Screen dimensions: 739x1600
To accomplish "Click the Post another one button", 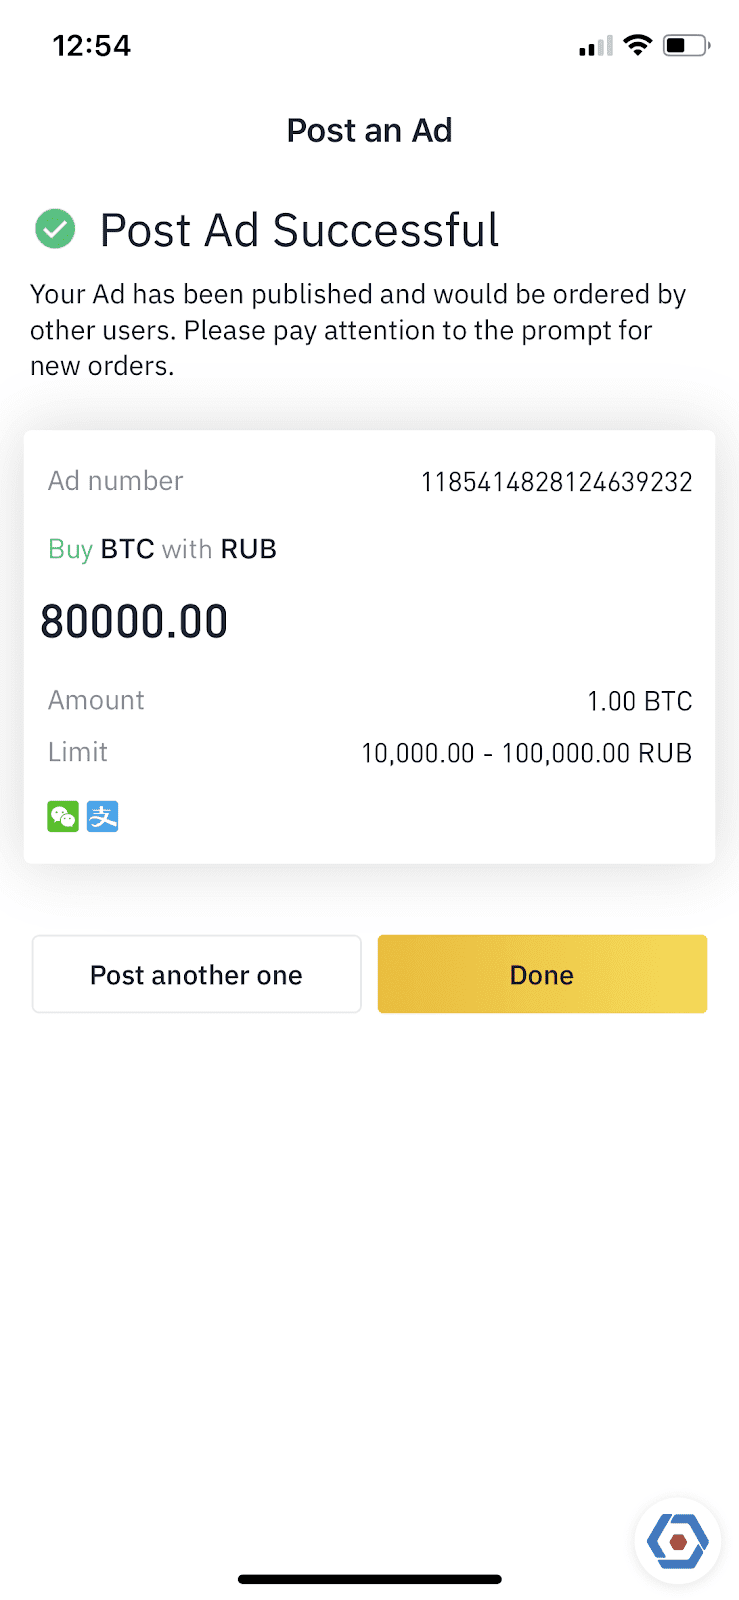I will coord(196,974).
